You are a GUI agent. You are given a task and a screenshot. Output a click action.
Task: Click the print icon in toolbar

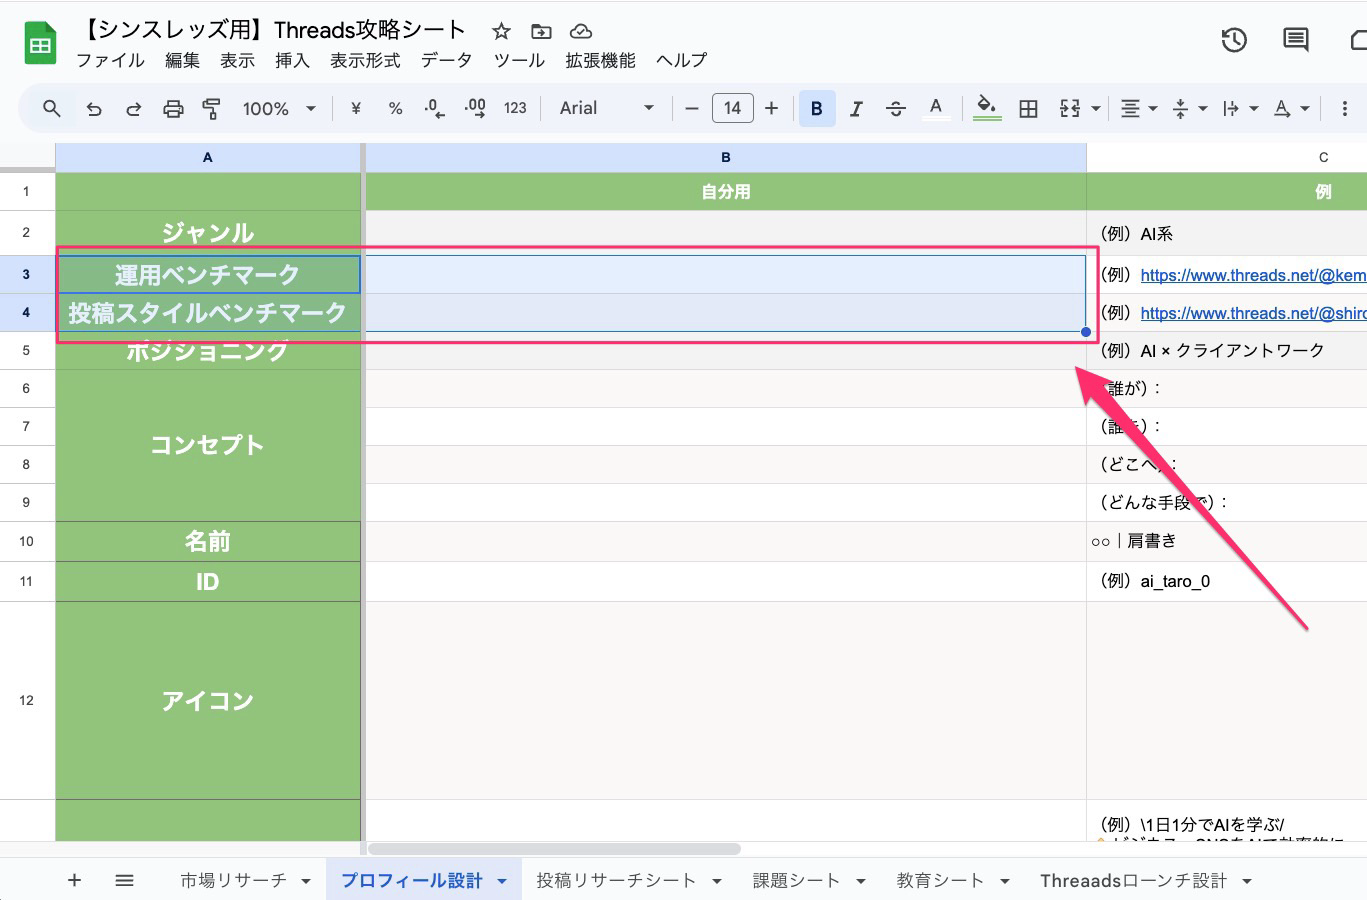[173, 109]
